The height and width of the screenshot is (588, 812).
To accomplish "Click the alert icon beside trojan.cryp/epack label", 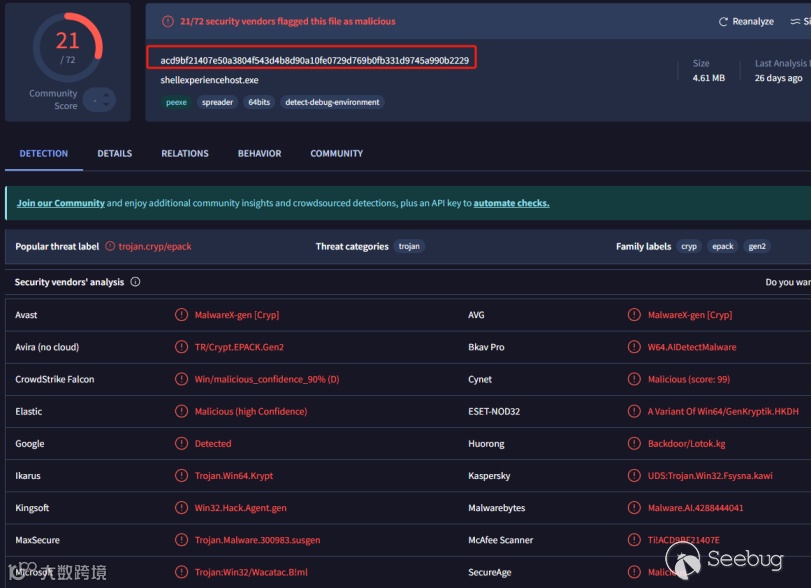I will click(110, 246).
